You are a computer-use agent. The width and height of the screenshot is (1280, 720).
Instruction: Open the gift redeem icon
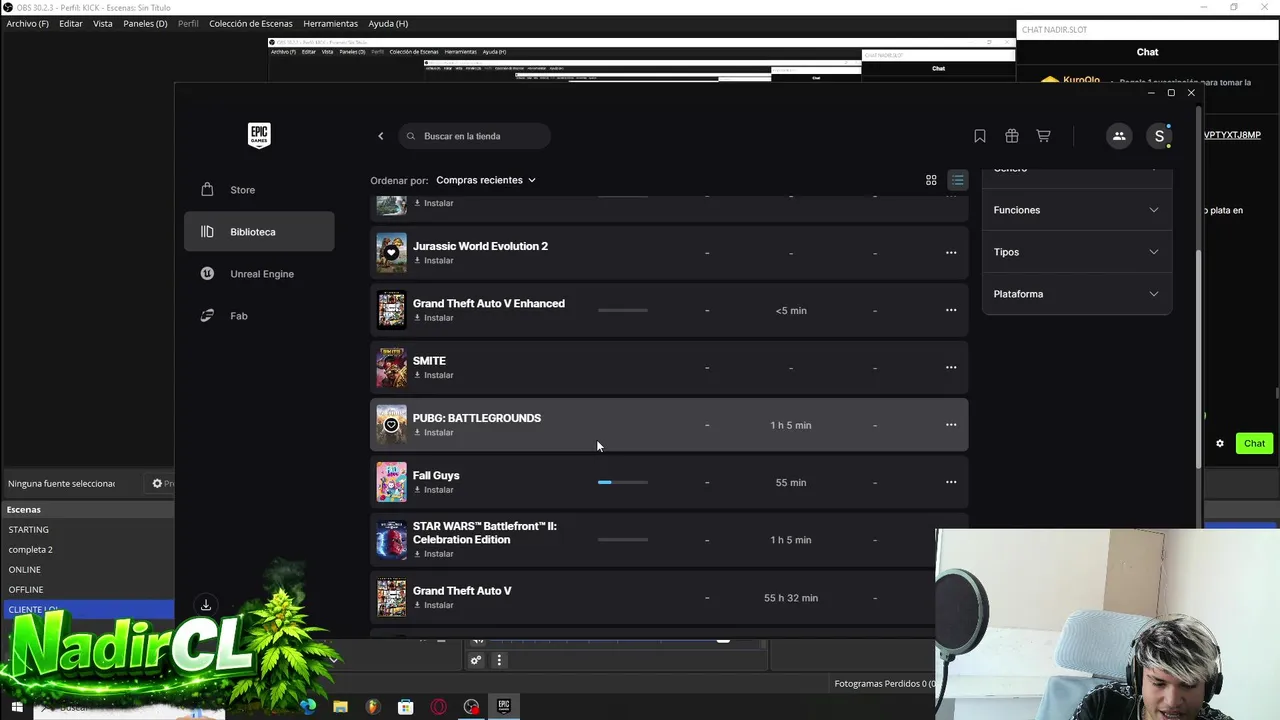pos(1012,136)
